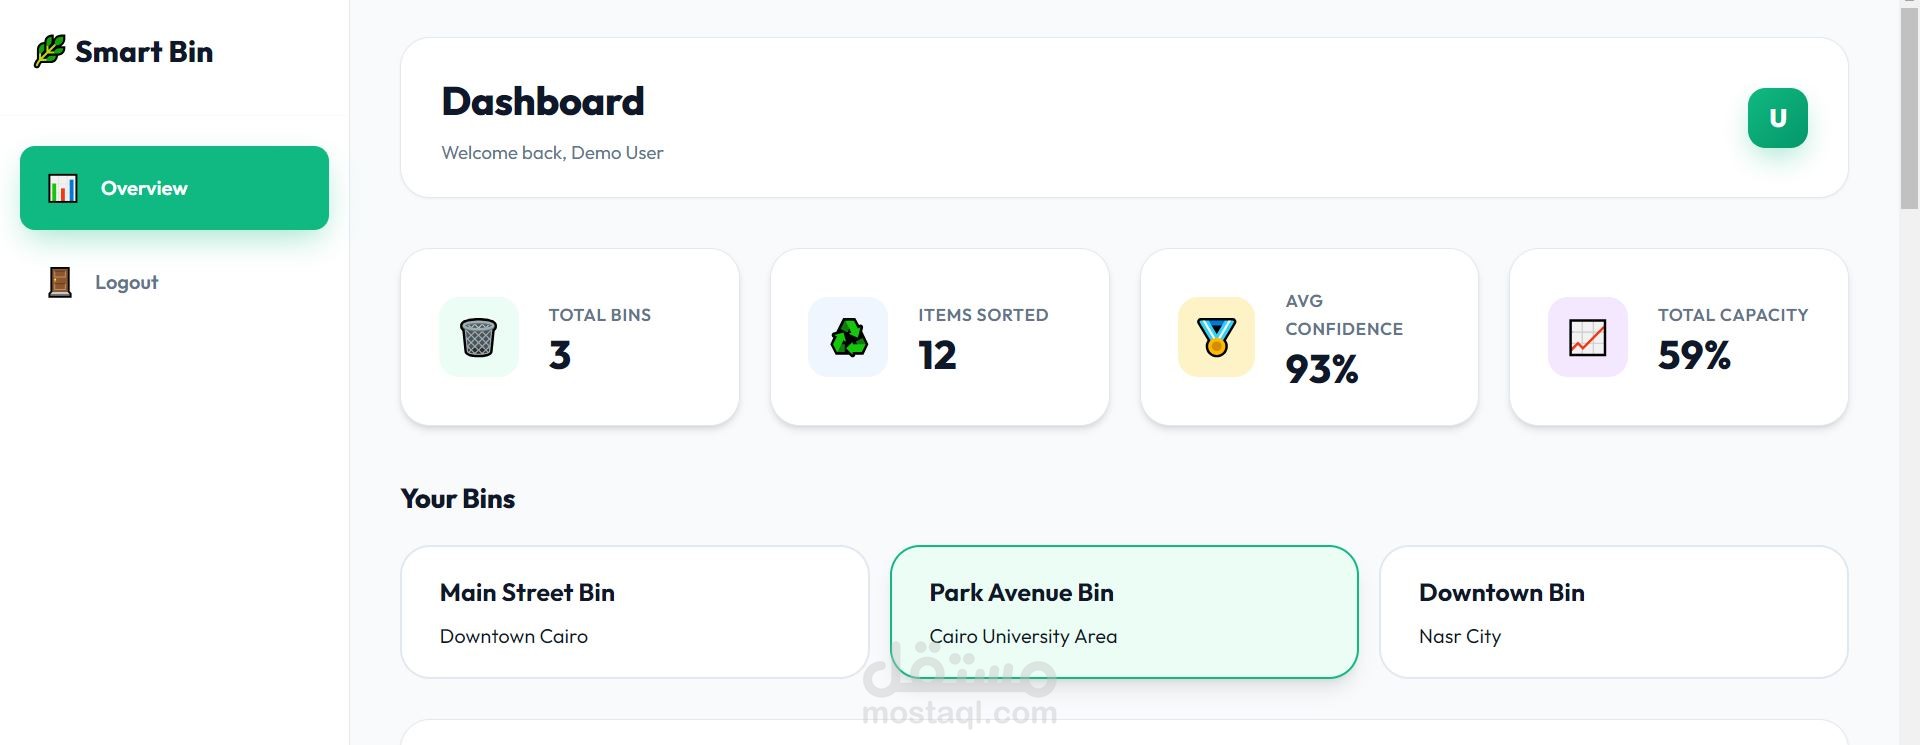Select the Main Street Bin card

click(634, 612)
